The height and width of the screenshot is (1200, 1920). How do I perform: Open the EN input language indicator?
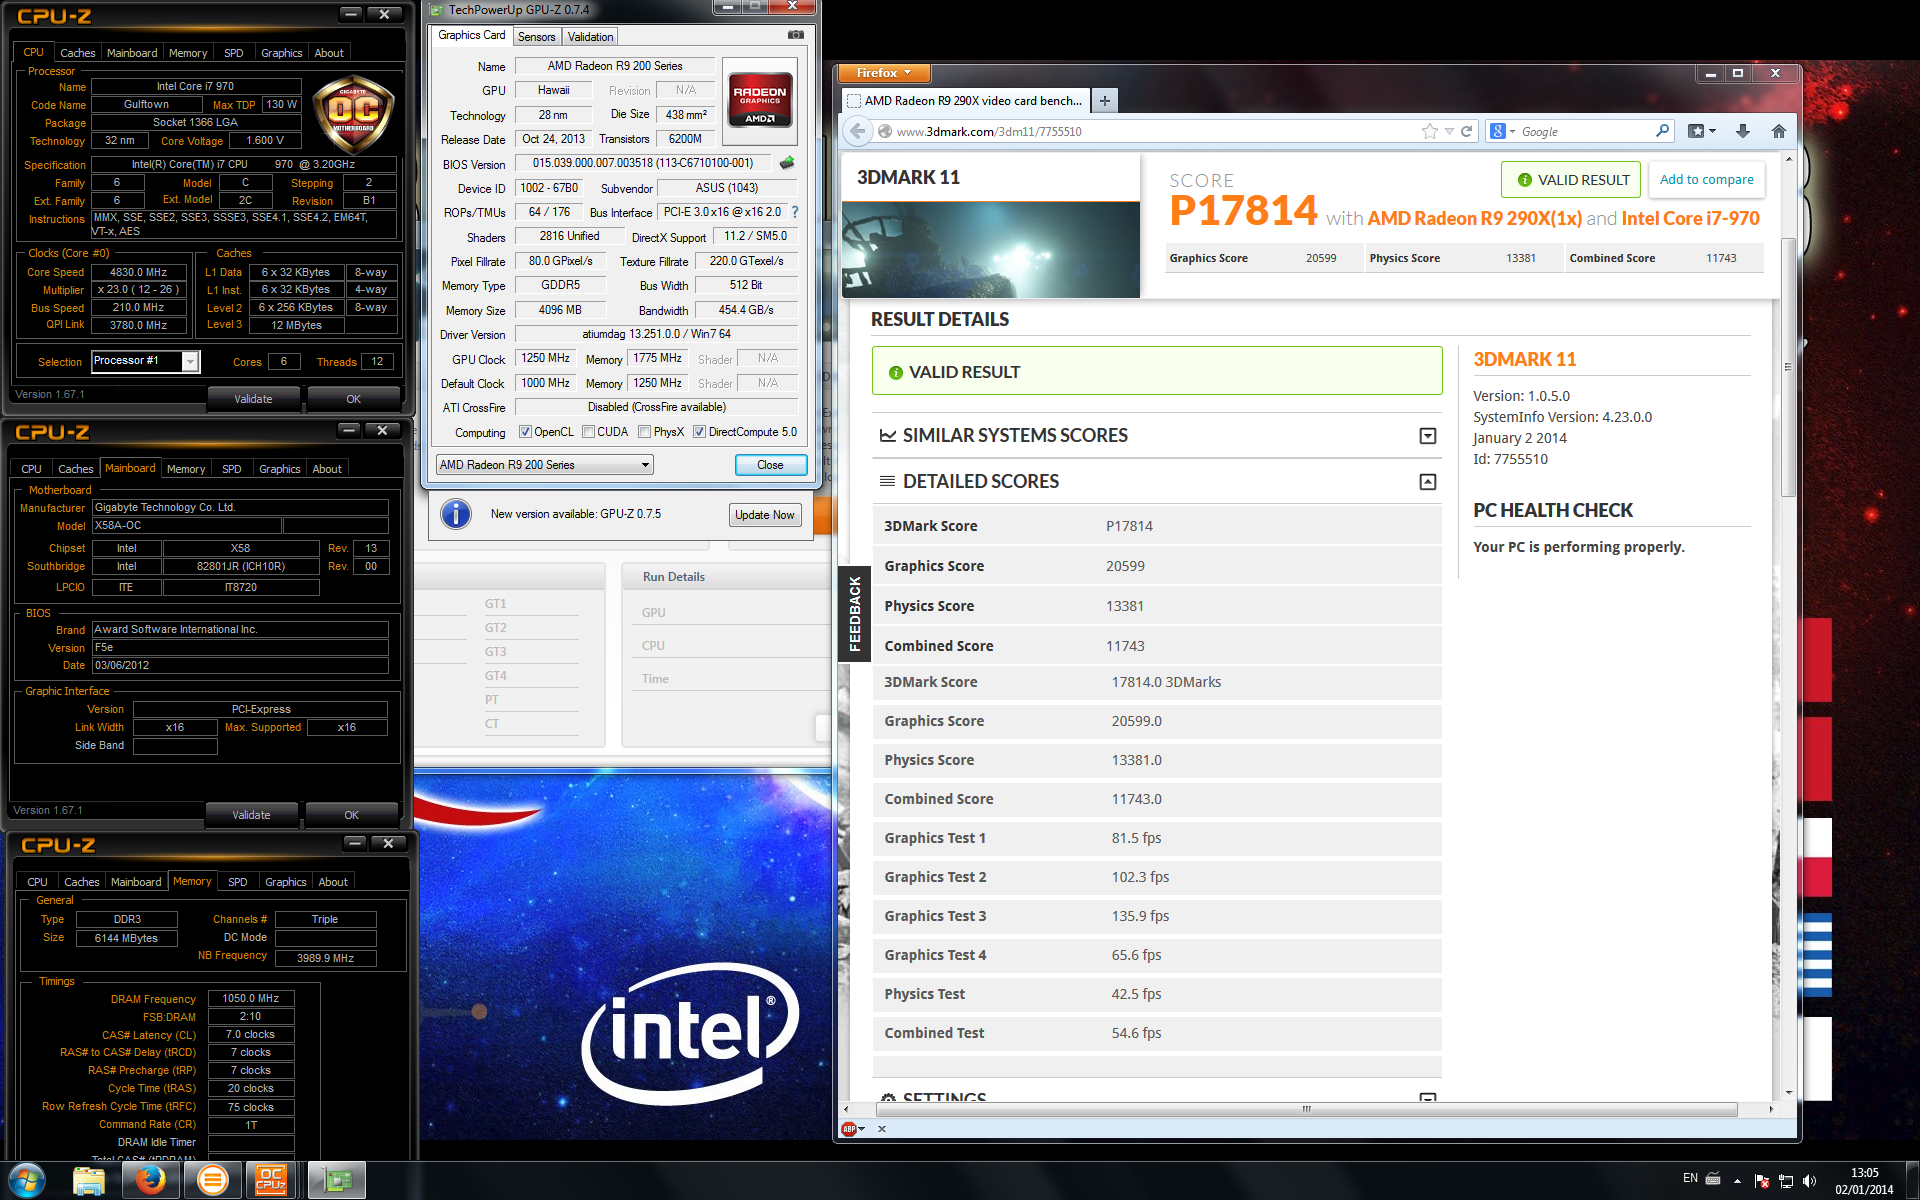(x=1690, y=1178)
